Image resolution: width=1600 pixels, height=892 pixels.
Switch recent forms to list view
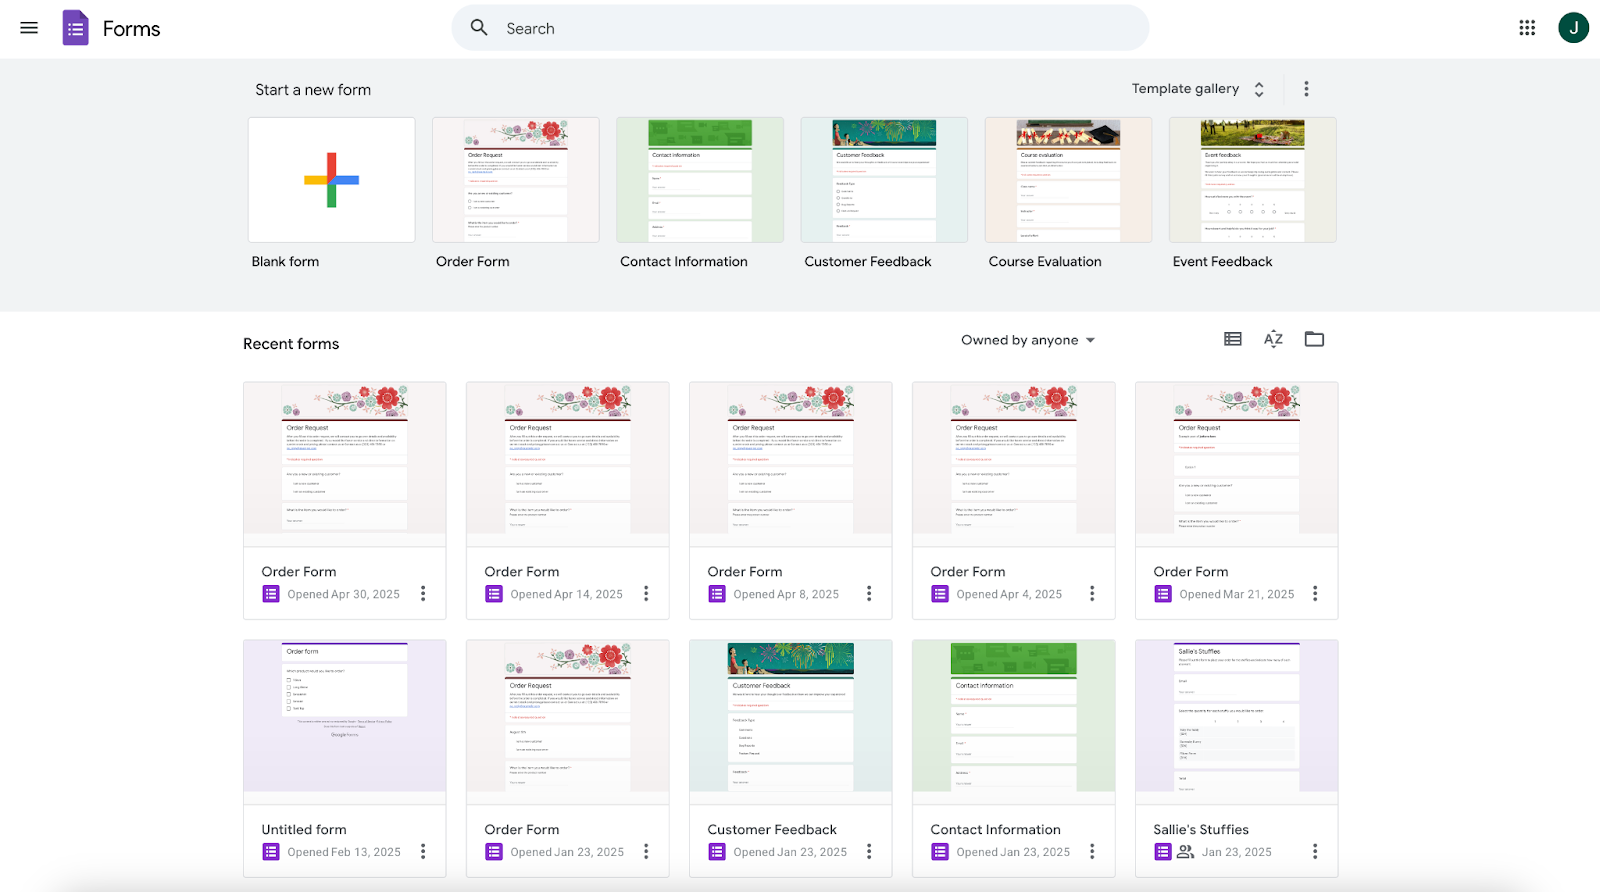pyautogui.click(x=1233, y=339)
